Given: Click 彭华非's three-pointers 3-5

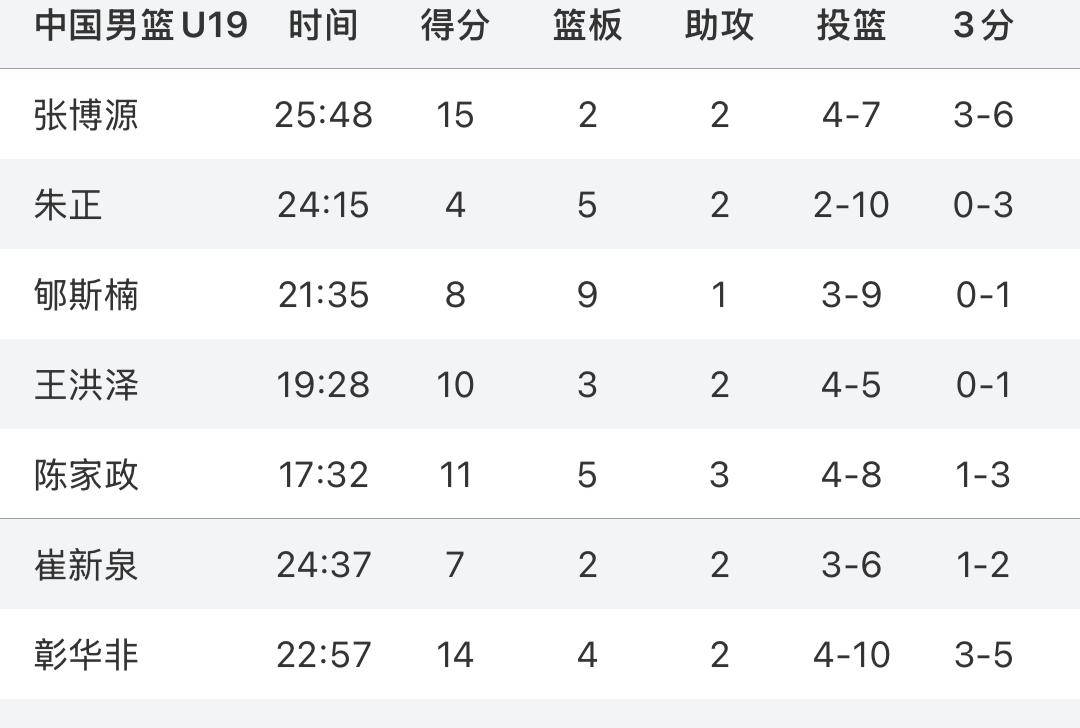Looking at the screenshot, I should (x=983, y=655).
